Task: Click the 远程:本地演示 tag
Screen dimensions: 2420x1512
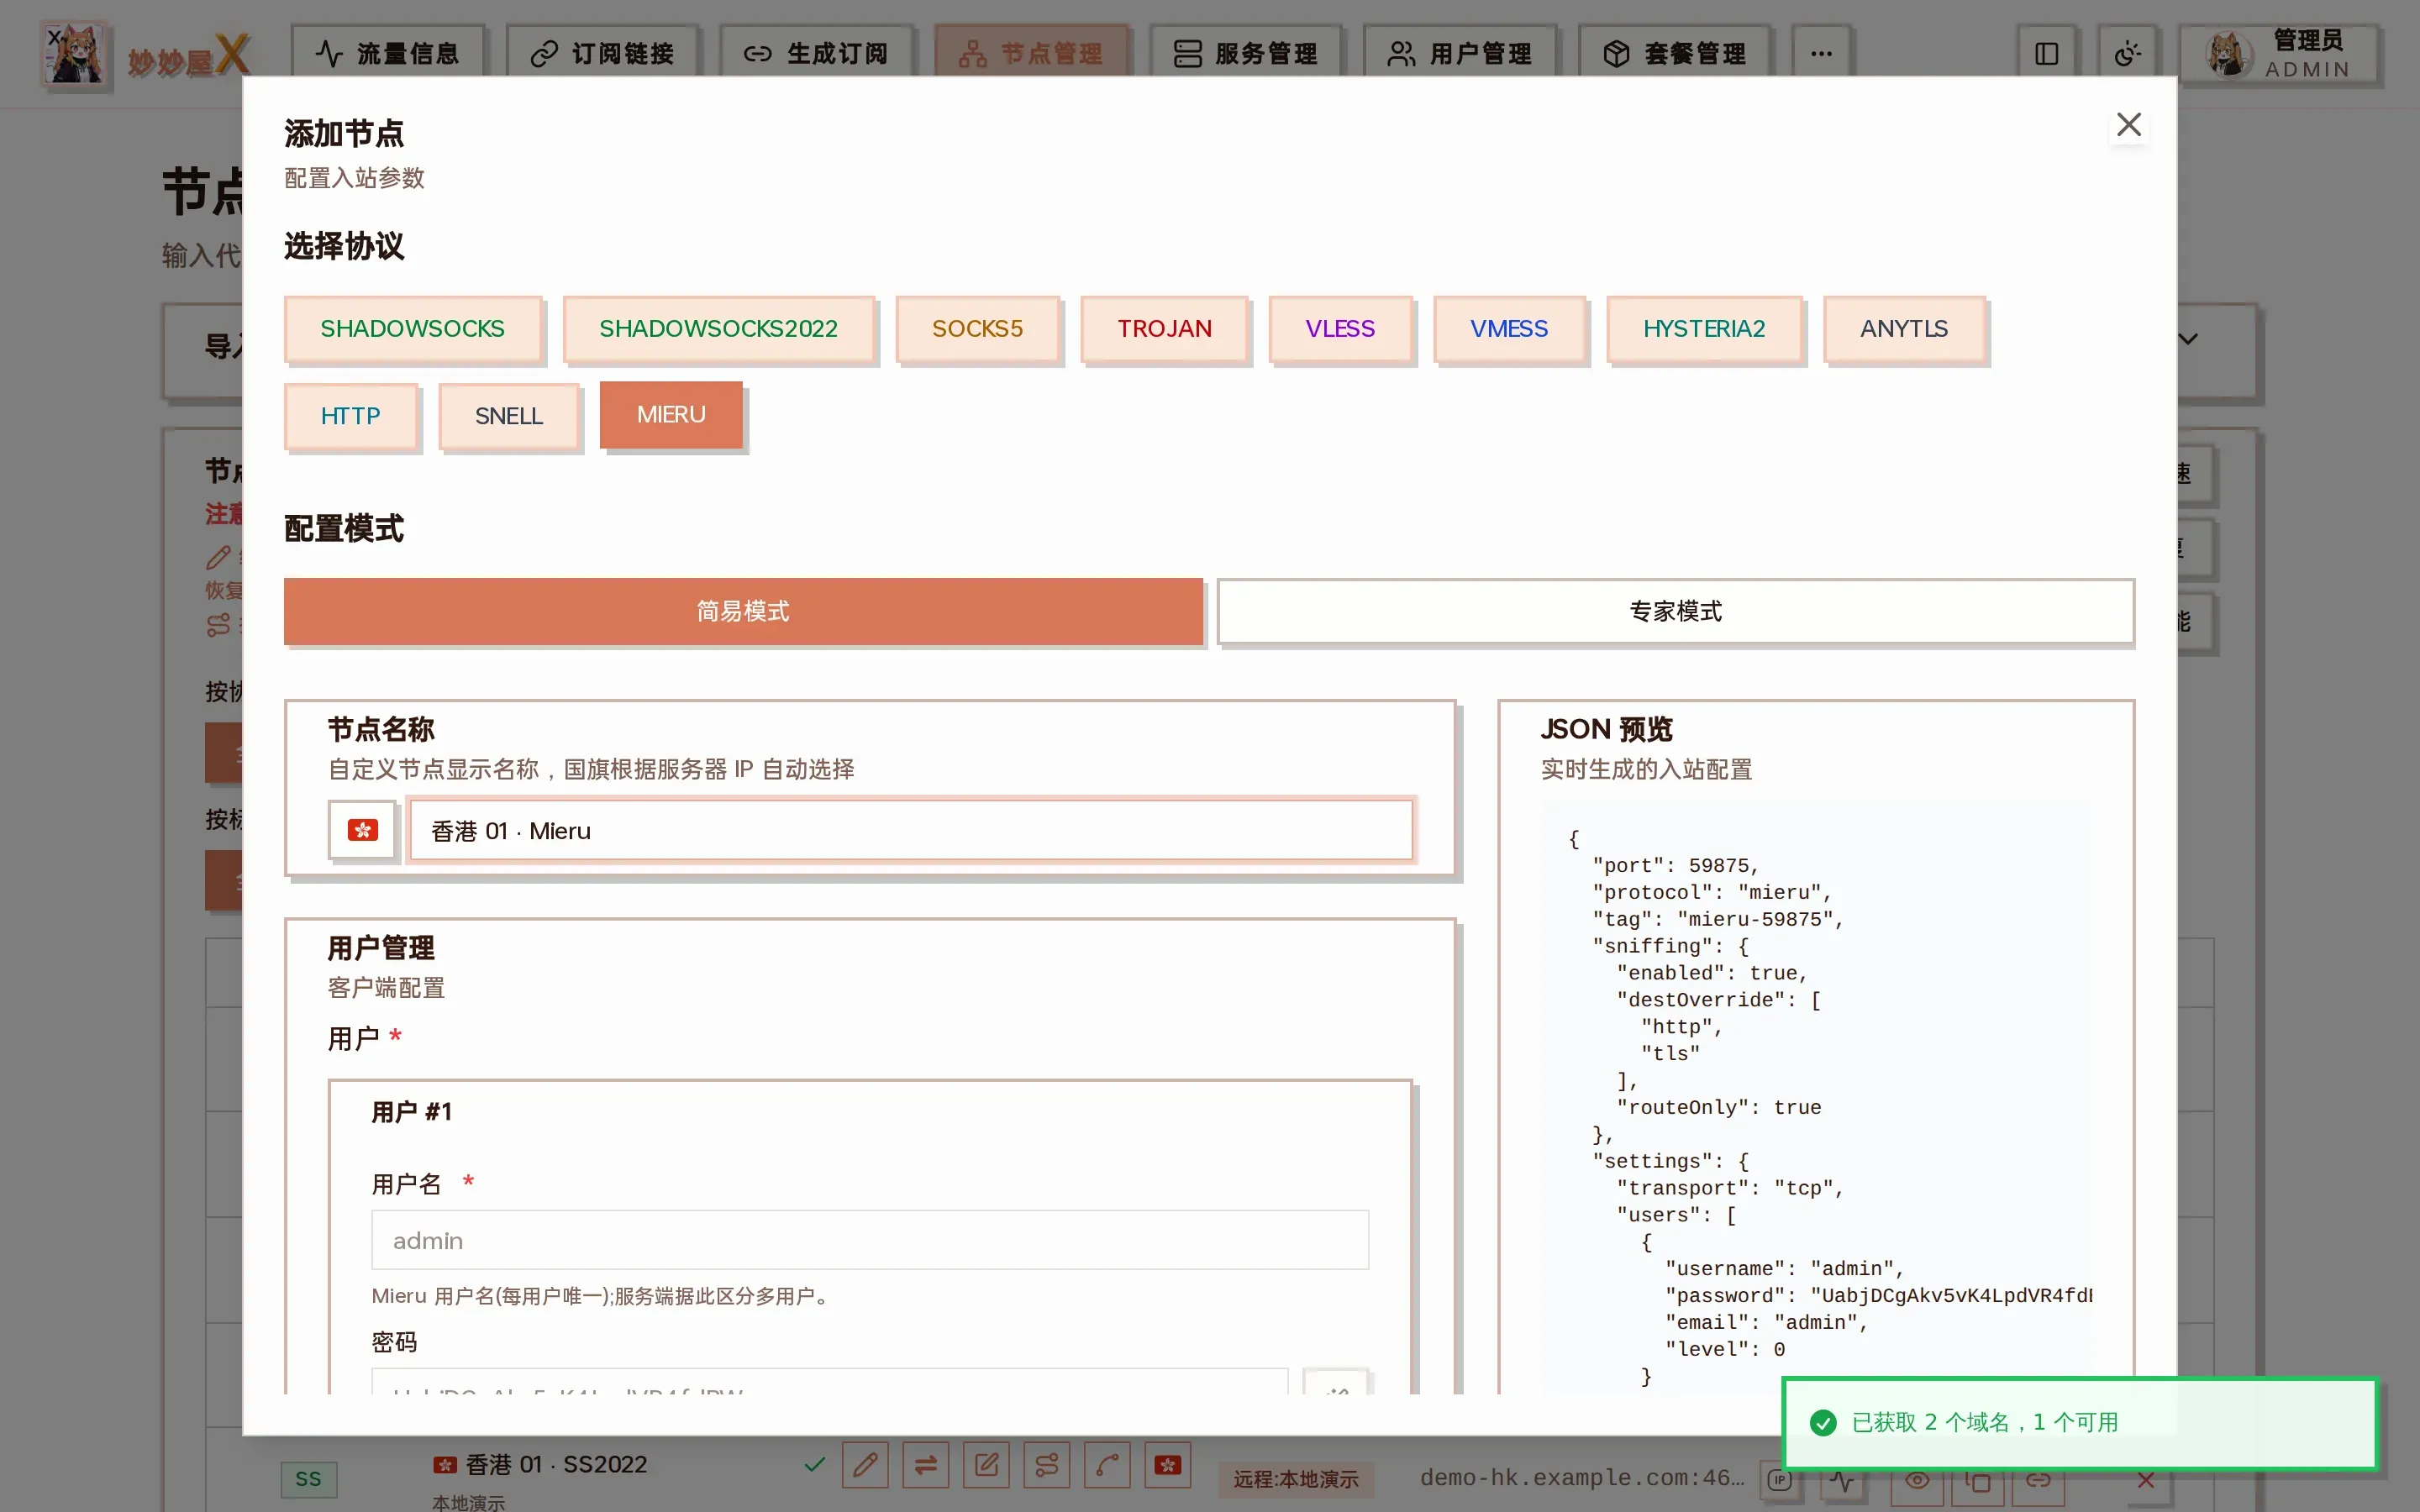Action: [x=1296, y=1479]
